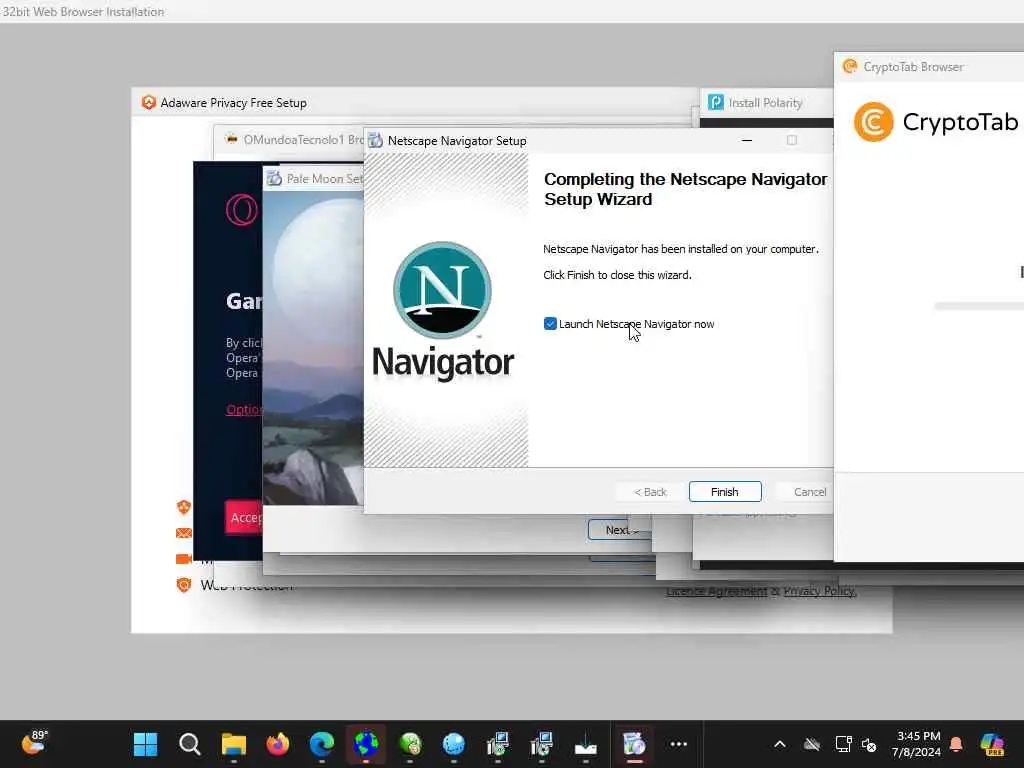This screenshot has width=1024, height=768.
Task: Click Finish in Netscape Navigator Setup
Action: click(725, 492)
